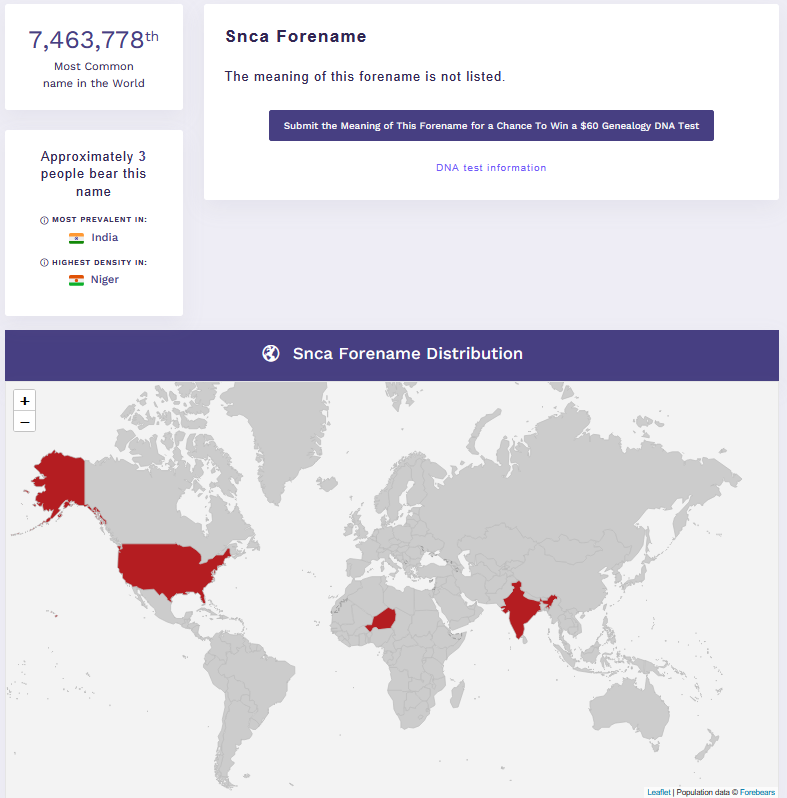Select India's red region on the map
Image resolution: width=787 pixels, height=798 pixels.
[x=520, y=610]
